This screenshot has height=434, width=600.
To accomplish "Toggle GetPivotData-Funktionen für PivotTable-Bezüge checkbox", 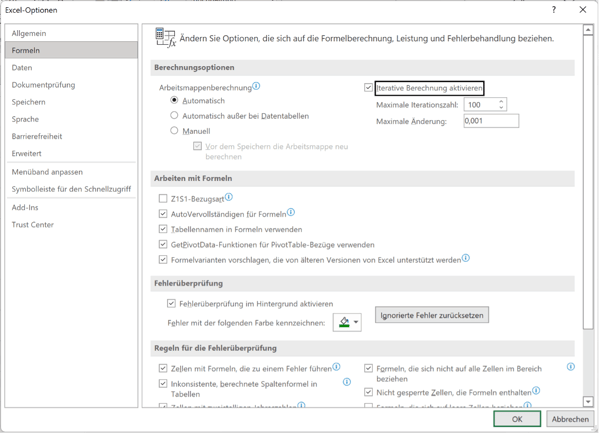I will (x=163, y=244).
